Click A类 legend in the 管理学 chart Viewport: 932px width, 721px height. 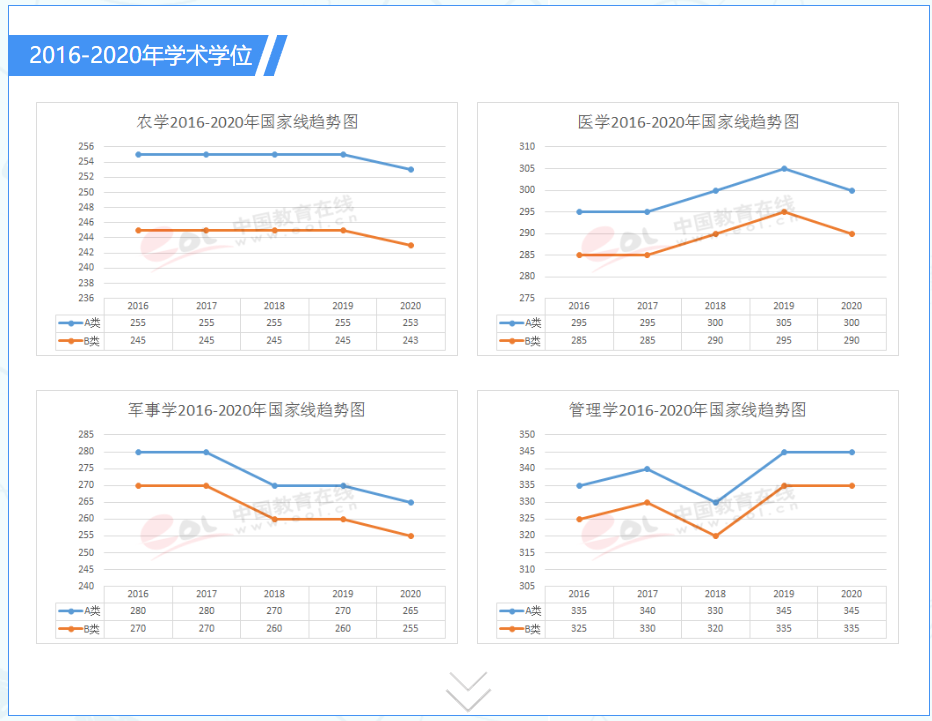tap(521, 611)
